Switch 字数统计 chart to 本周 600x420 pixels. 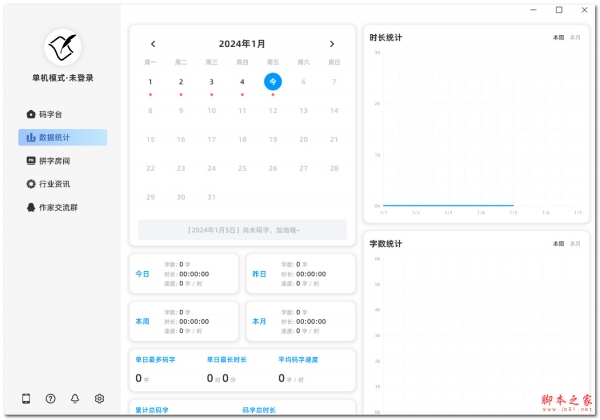tap(558, 244)
